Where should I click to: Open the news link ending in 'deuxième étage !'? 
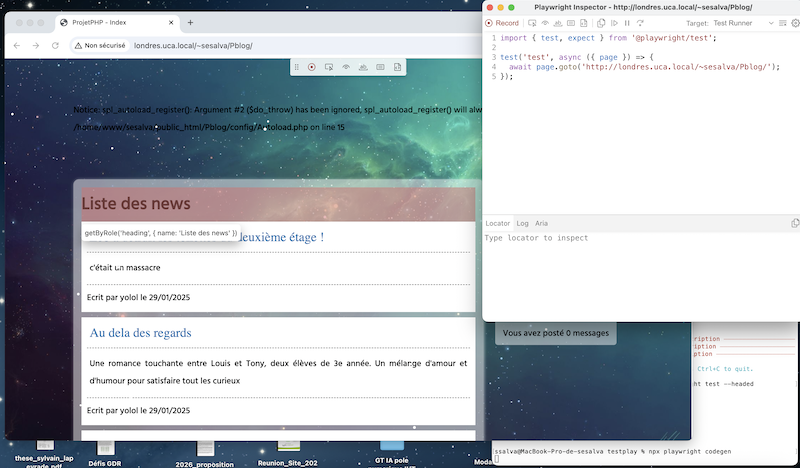pos(282,237)
